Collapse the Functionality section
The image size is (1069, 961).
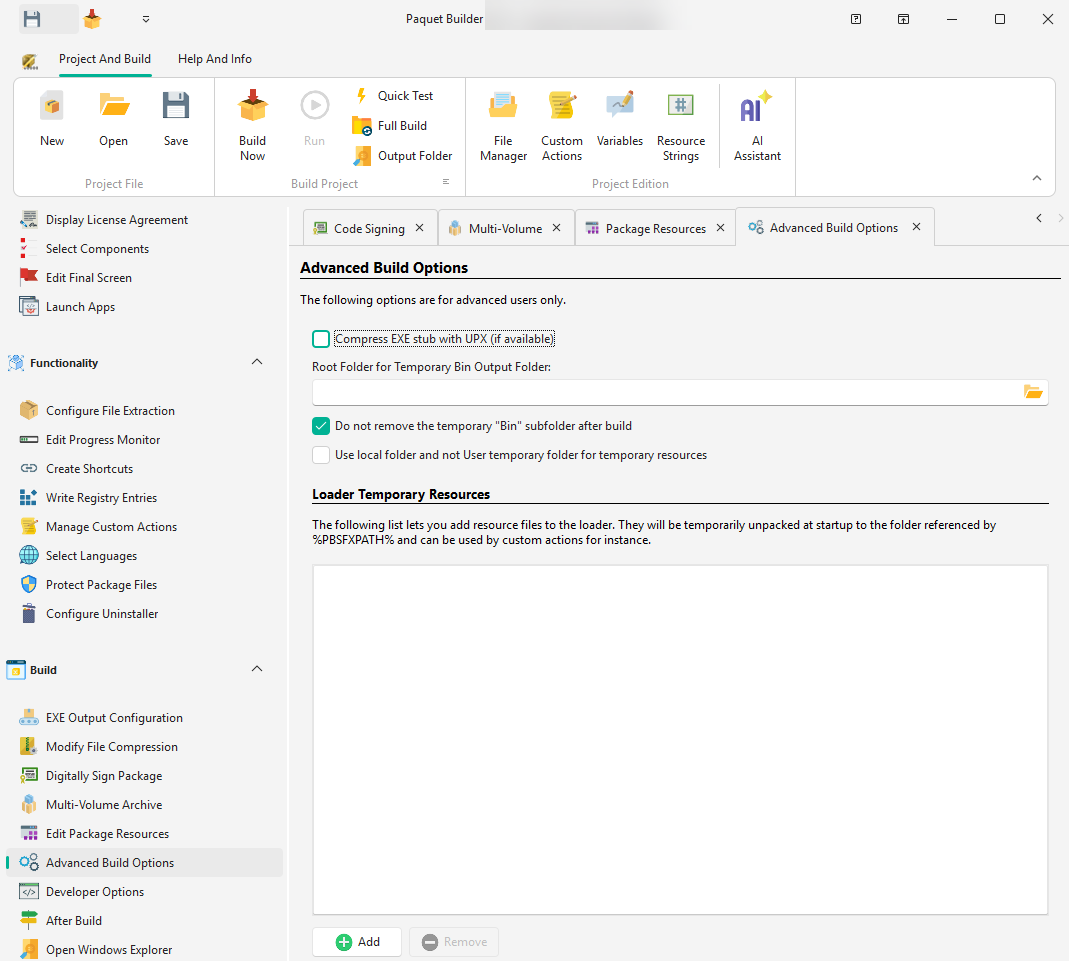(x=257, y=362)
